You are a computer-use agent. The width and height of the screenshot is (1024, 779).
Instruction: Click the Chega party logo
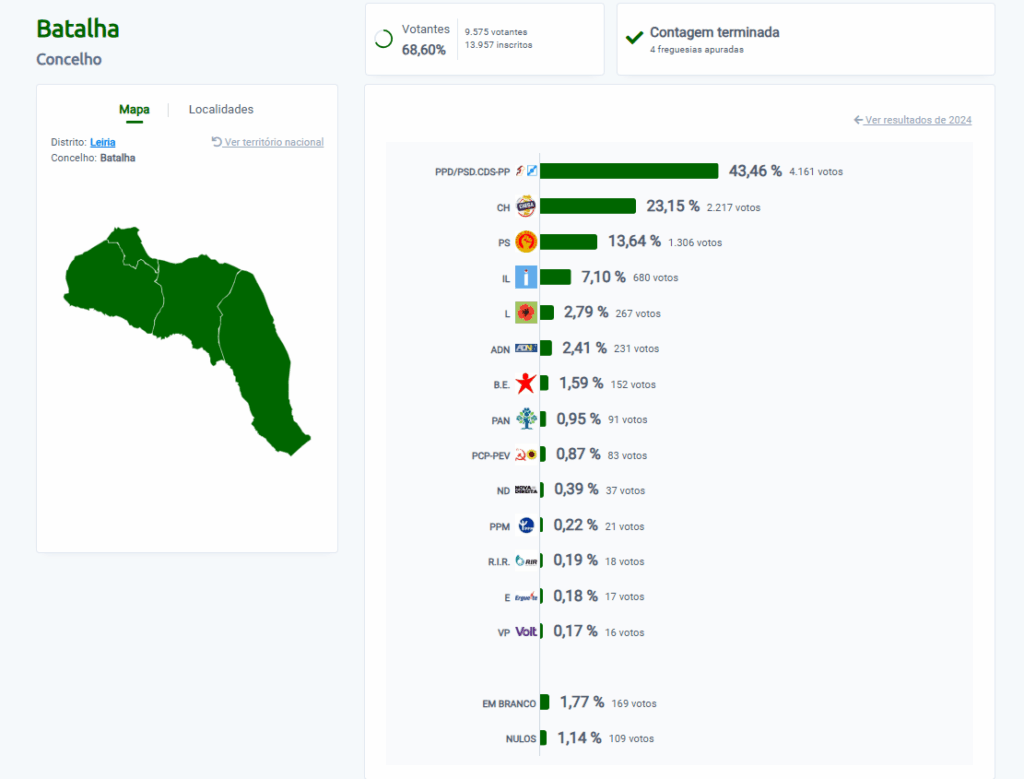coord(526,207)
